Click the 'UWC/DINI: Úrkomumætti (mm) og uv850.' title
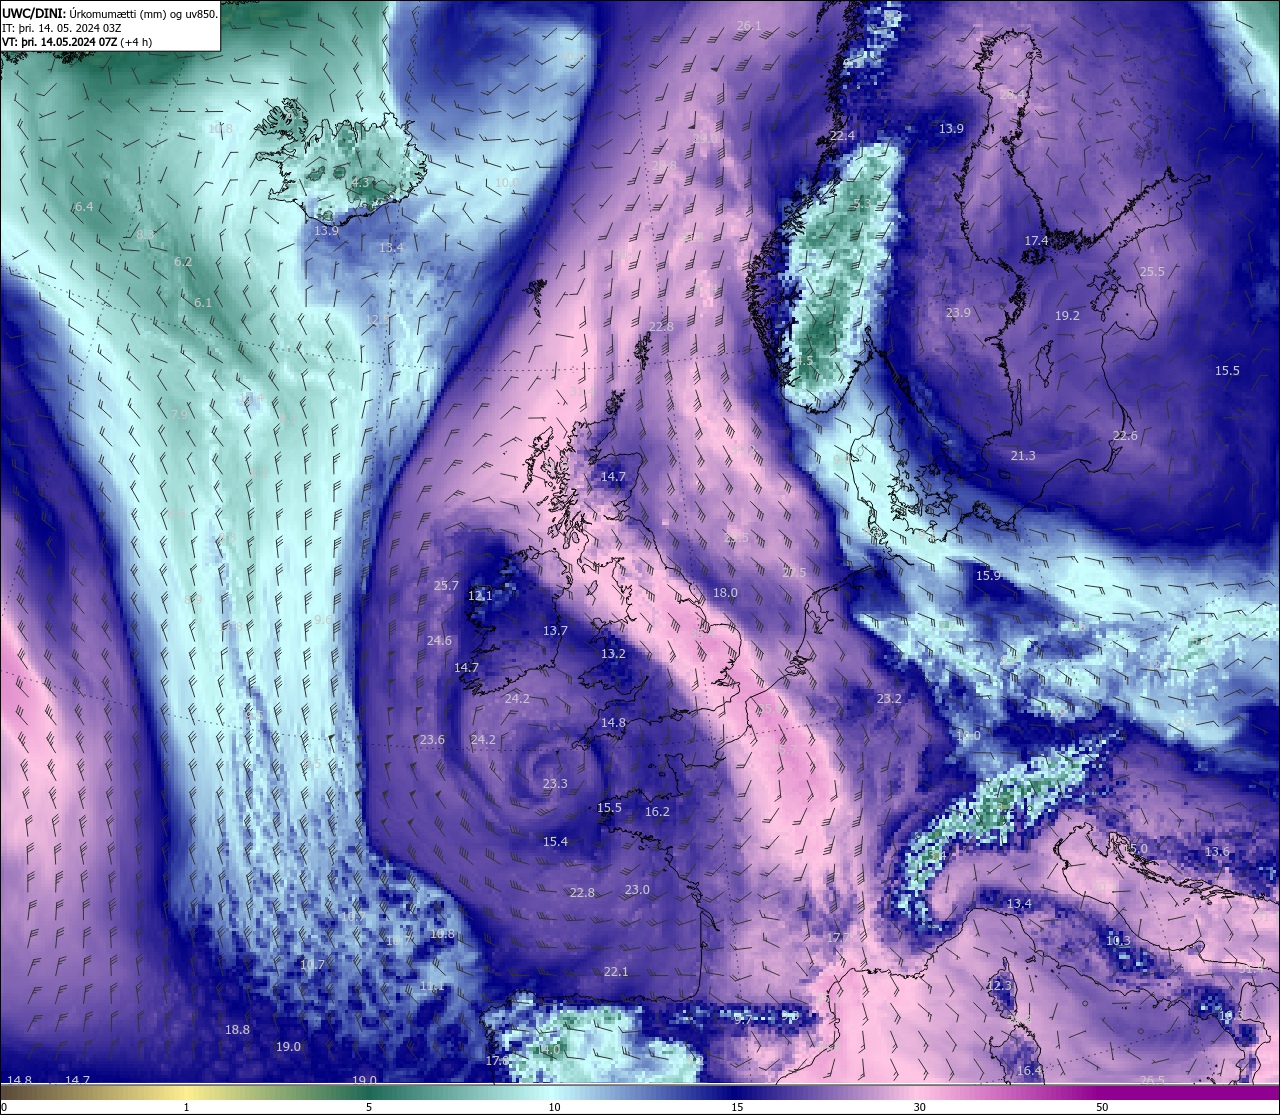The image size is (1280, 1115). tap(109, 13)
